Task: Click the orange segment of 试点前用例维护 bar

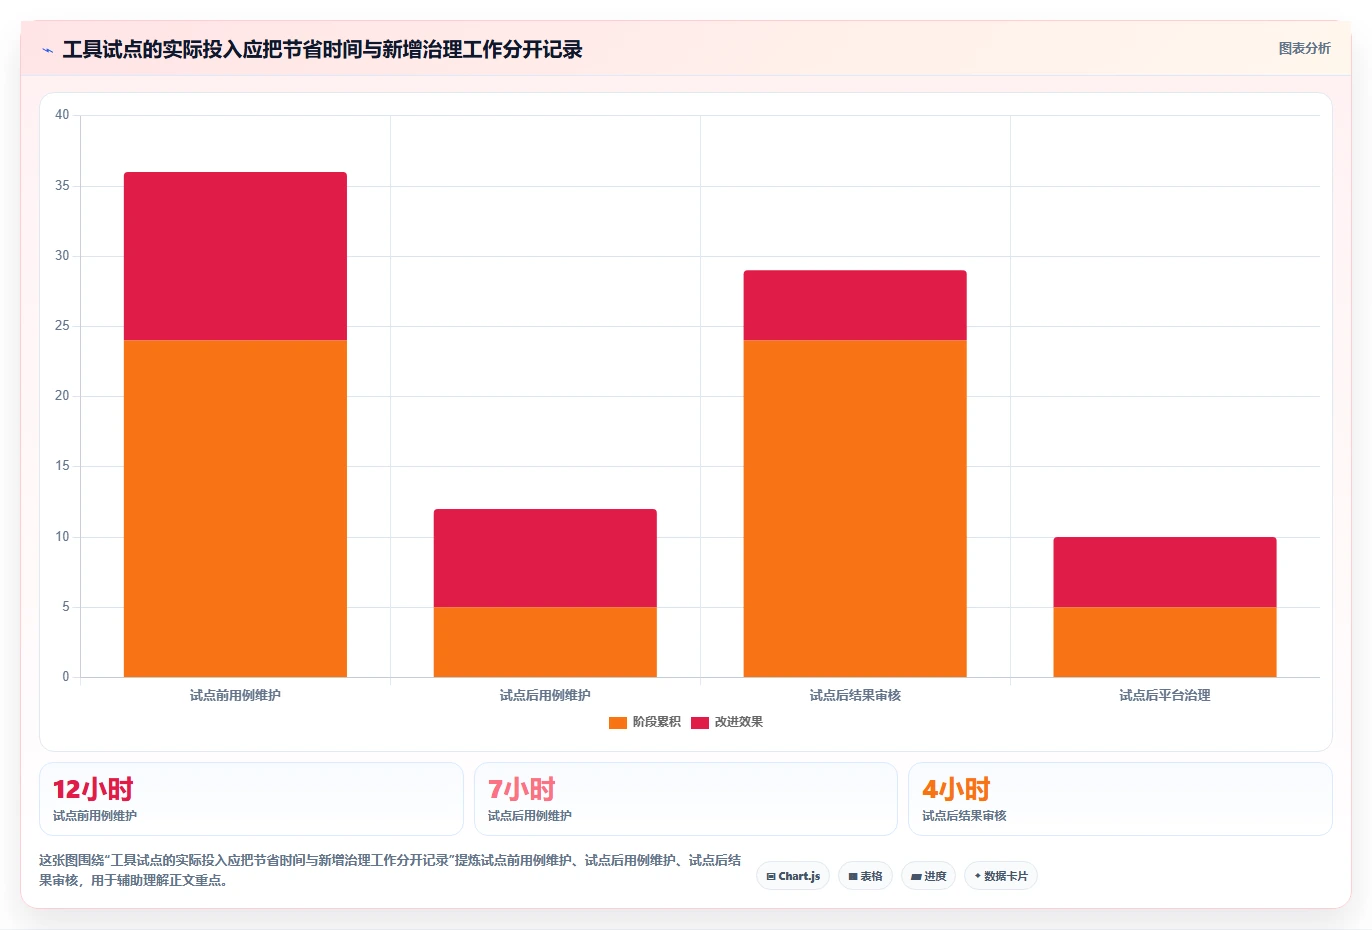Action: [235, 508]
